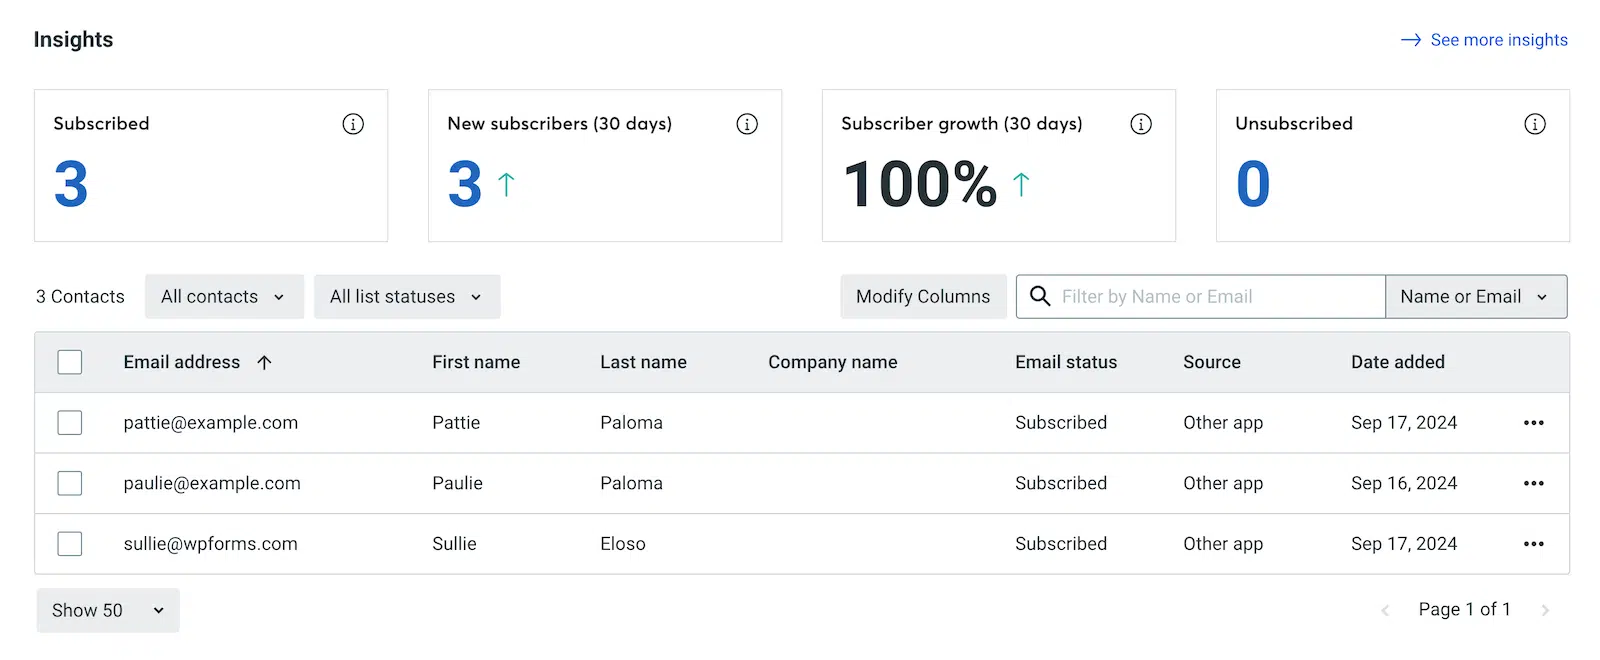
Task: Open three-dot menu for sullie@wpforms.com row
Action: click(x=1534, y=544)
